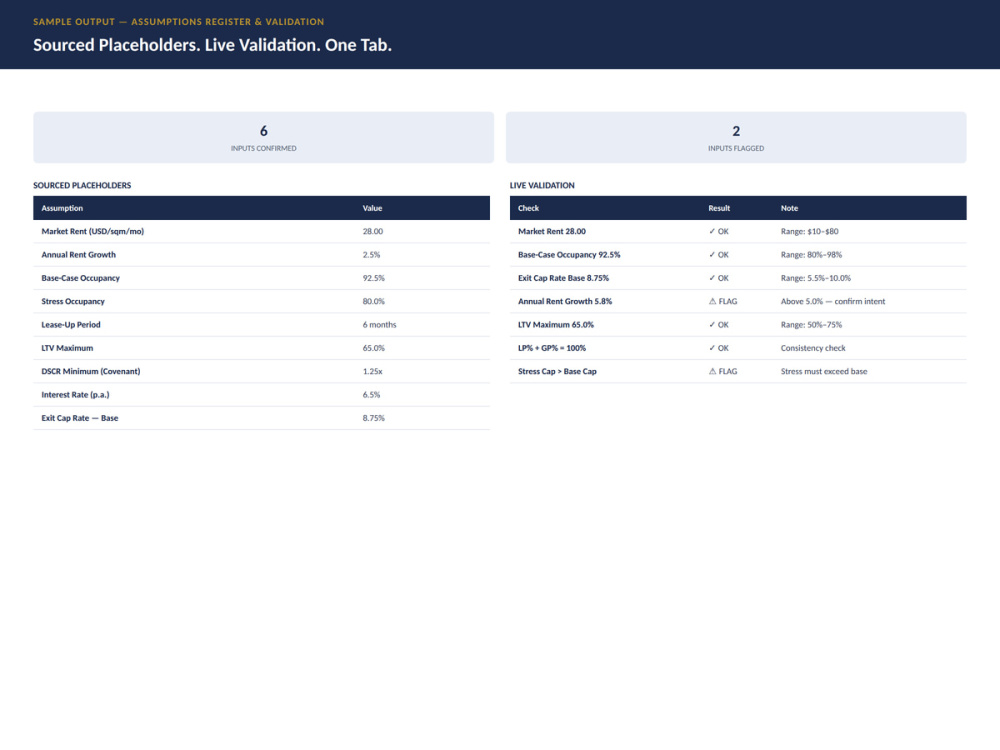Viewport: 1000px width, 750px height.
Task: Click the note 'Range: 5.5%–10.0%'
Action: click(816, 278)
